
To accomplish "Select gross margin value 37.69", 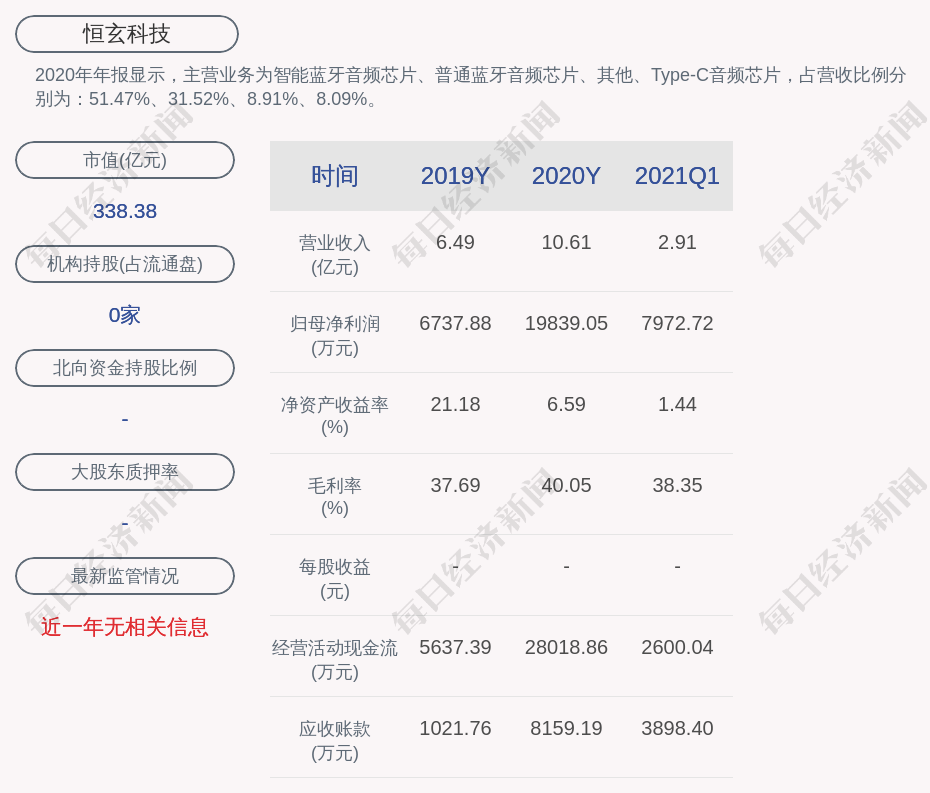I will point(455,485).
